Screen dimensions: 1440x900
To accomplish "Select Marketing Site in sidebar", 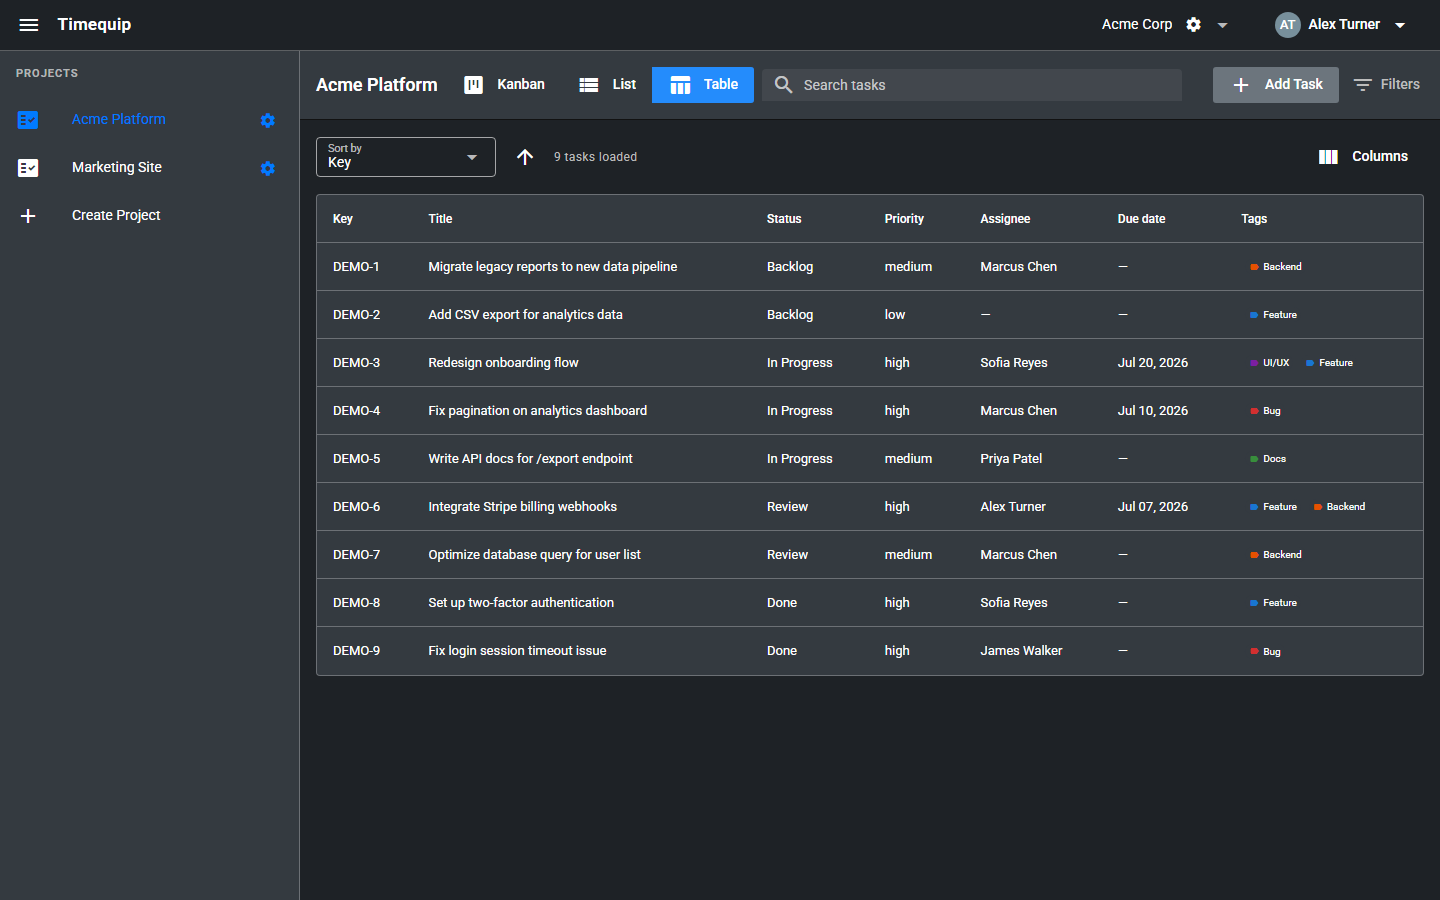I will [x=117, y=167].
